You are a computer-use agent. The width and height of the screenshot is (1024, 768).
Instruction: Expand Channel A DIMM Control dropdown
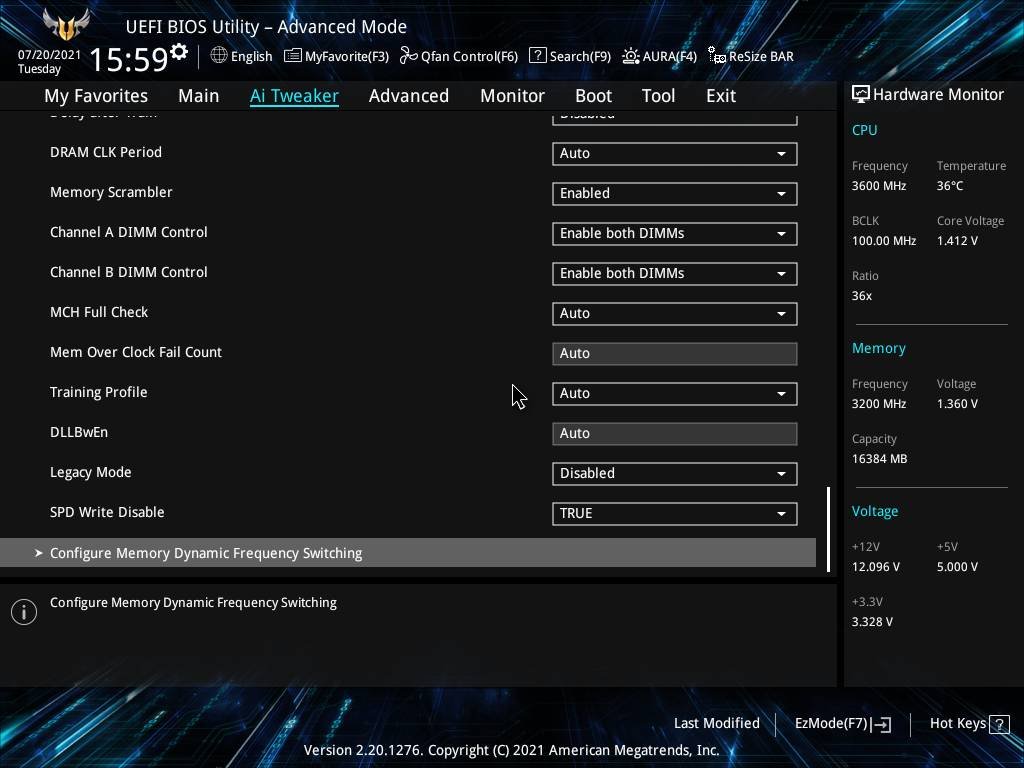pyautogui.click(x=674, y=233)
